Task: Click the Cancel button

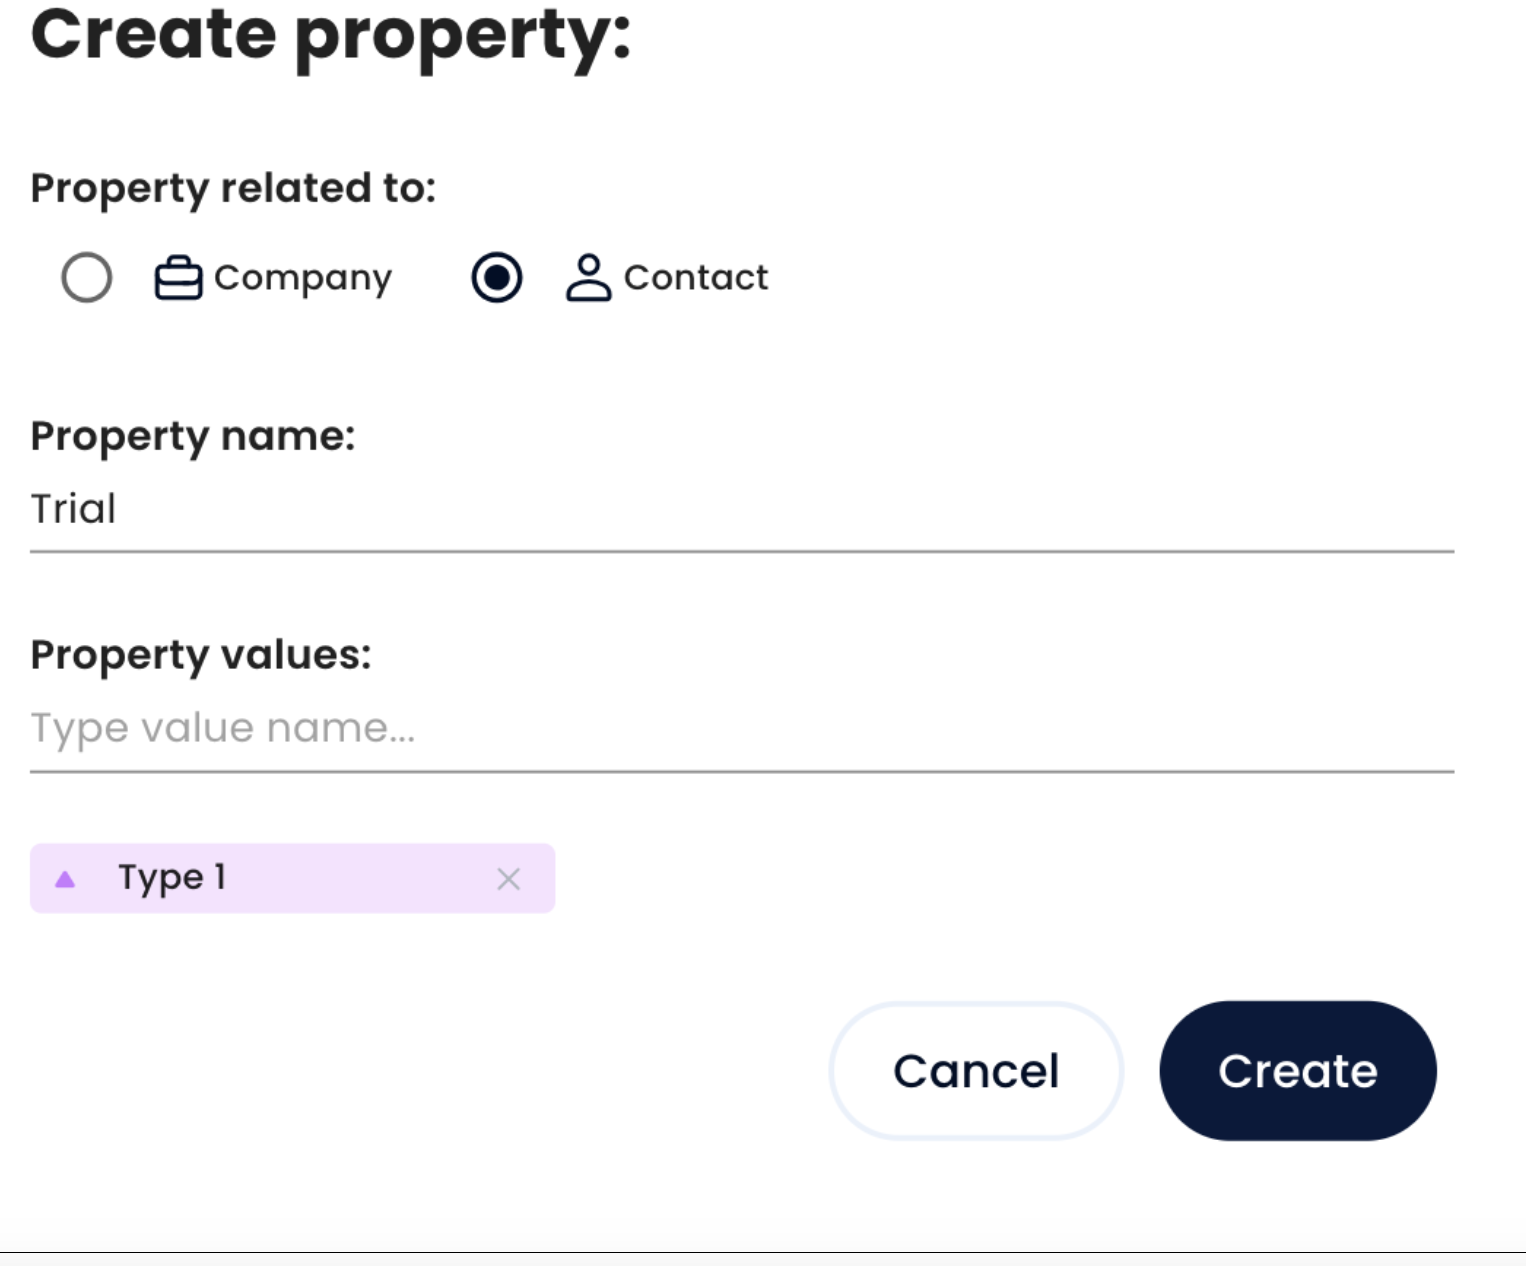Action: point(976,1071)
